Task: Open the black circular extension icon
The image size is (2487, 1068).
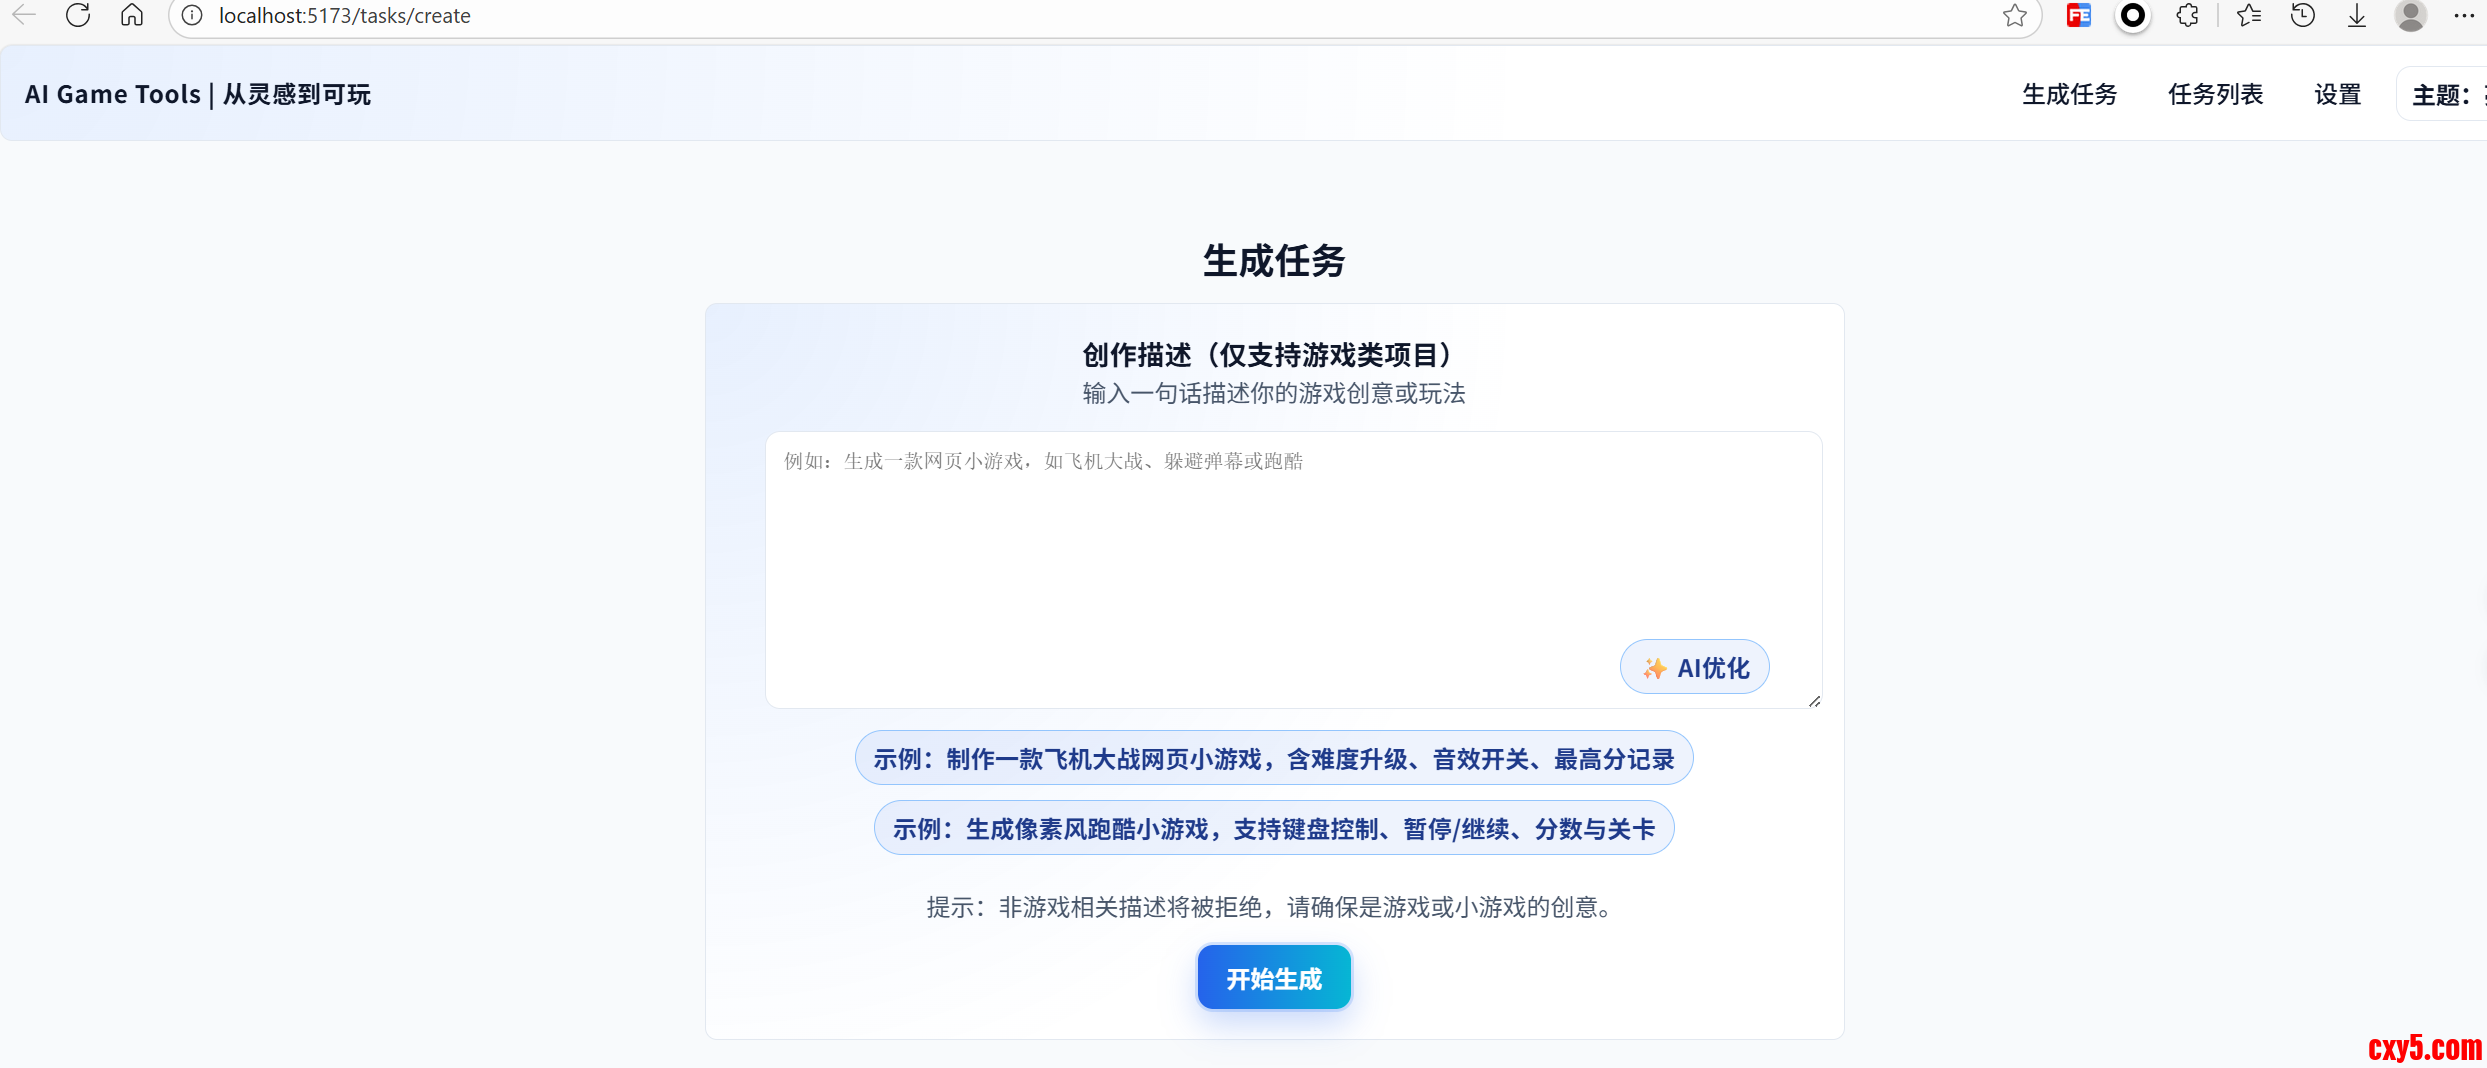Action: (x=2133, y=15)
